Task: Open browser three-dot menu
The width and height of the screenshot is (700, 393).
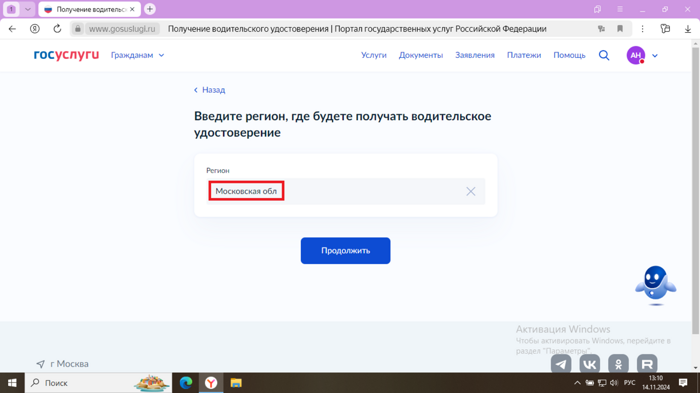Action: [x=642, y=29]
